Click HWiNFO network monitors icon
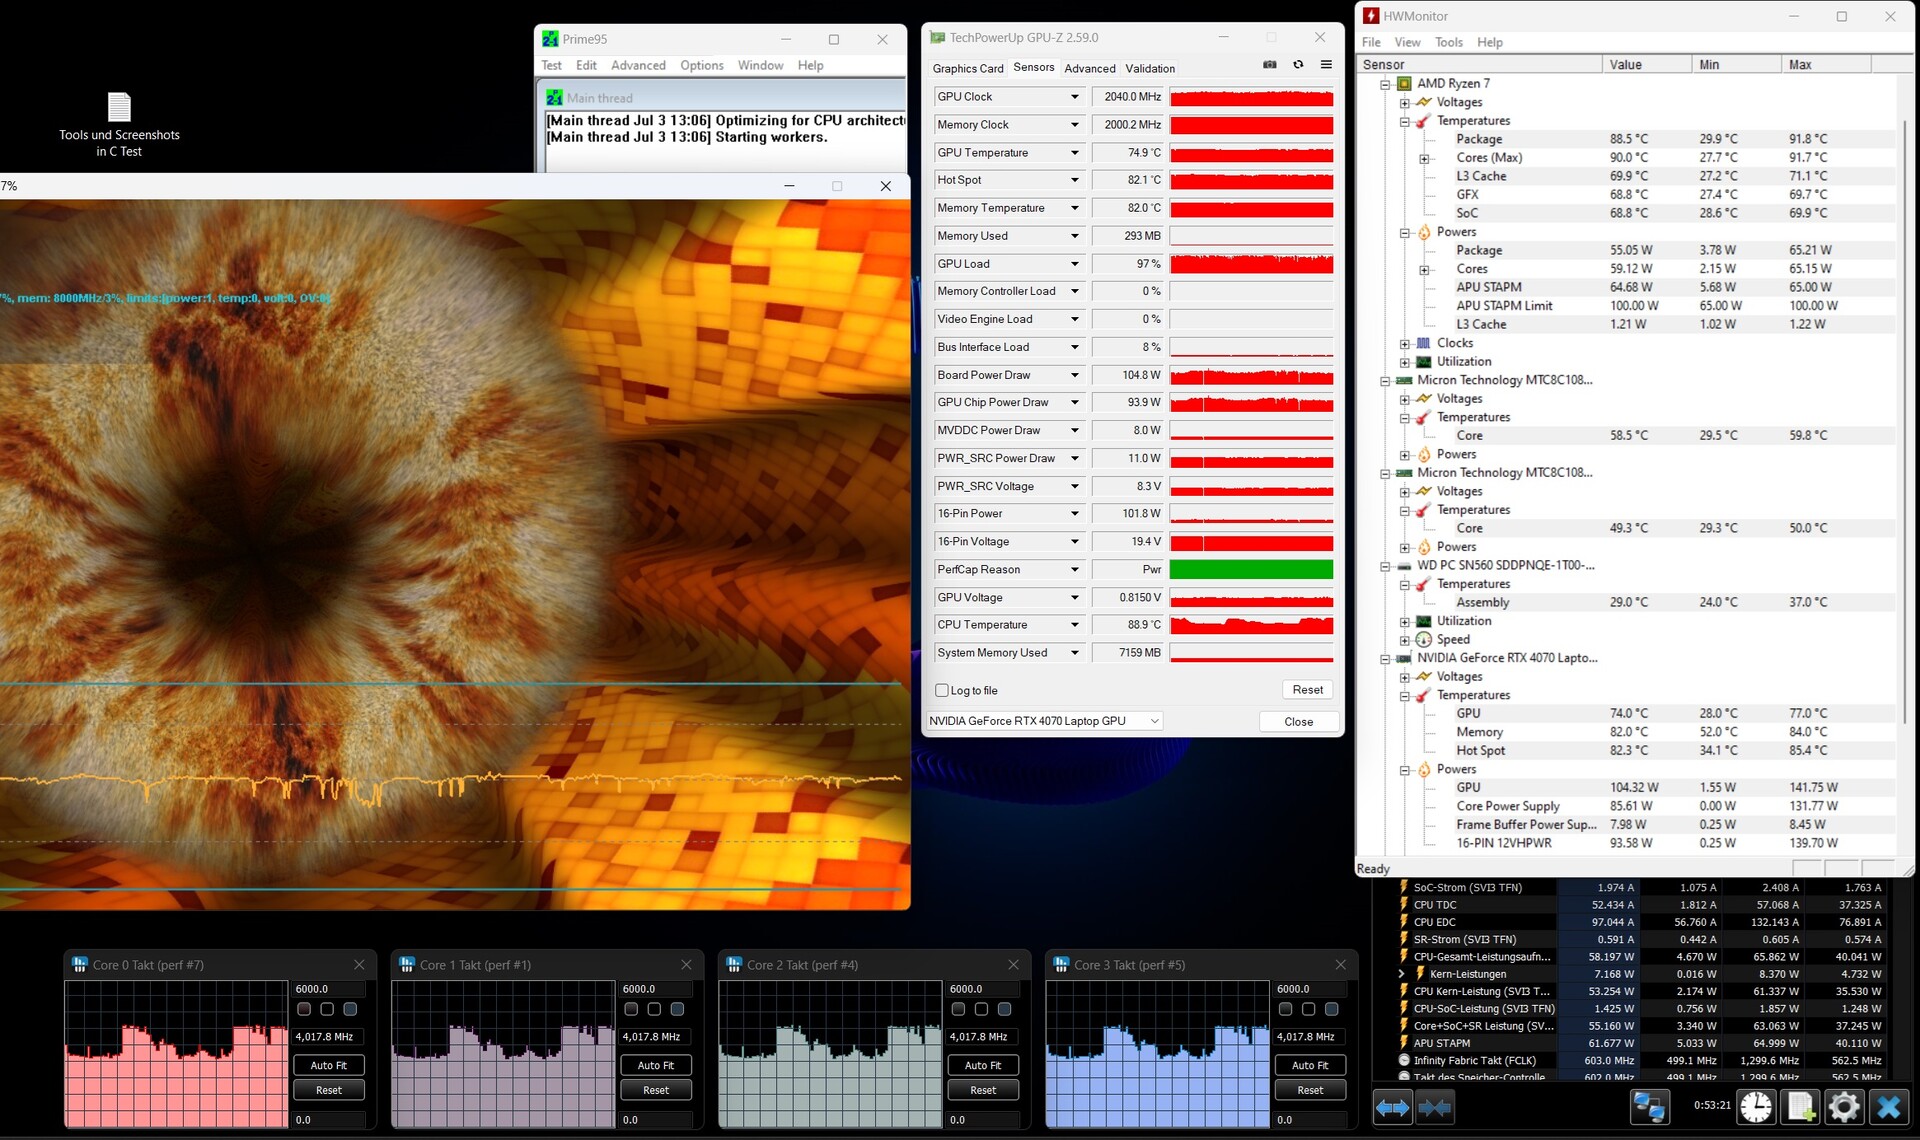 [x=1648, y=1107]
